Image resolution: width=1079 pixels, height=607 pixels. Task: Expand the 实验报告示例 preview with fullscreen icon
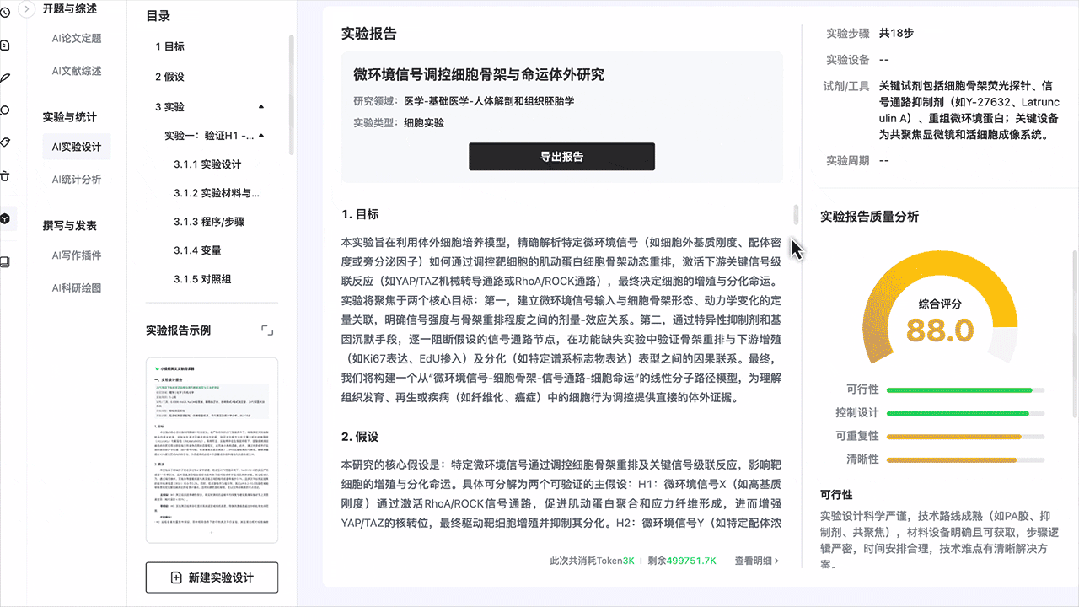coord(267,330)
